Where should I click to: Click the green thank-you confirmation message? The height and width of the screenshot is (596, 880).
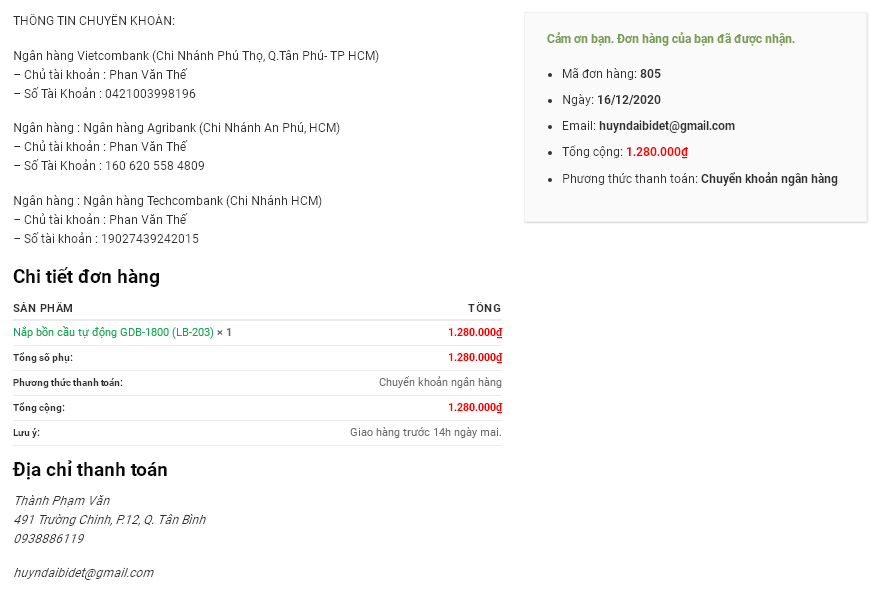point(670,39)
